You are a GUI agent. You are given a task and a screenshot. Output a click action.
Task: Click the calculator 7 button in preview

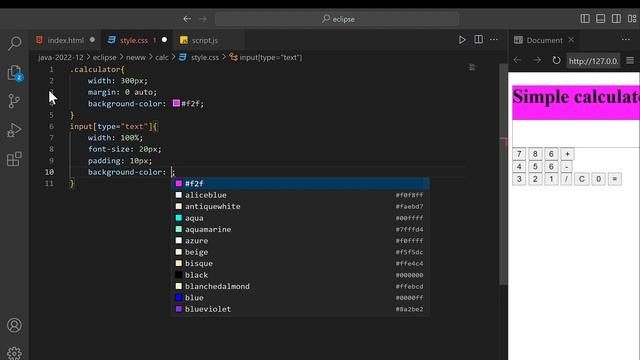tap(519, 154)
